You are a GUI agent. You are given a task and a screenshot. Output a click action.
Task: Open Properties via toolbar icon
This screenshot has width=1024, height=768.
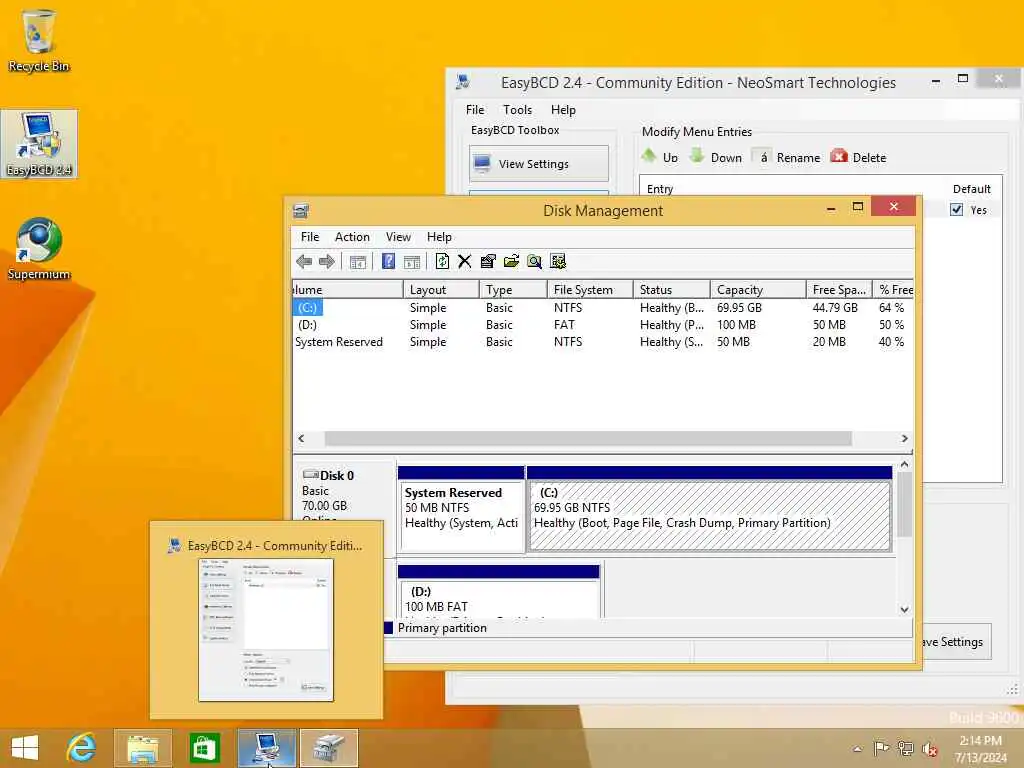488,262
